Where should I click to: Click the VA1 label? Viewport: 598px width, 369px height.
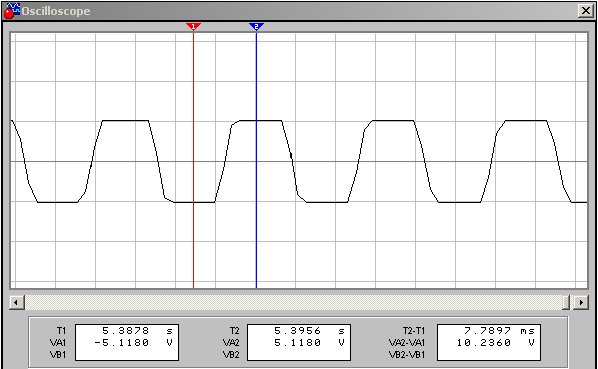(58, 343)
